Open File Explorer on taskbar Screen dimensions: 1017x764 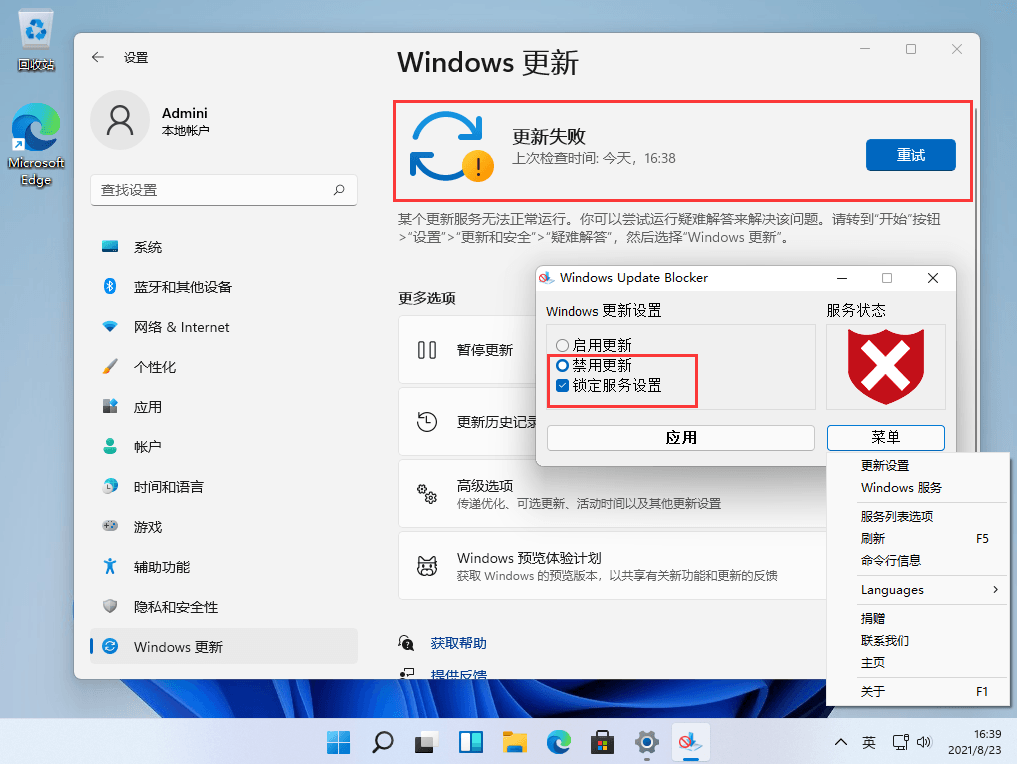click(x=515, y=742)
